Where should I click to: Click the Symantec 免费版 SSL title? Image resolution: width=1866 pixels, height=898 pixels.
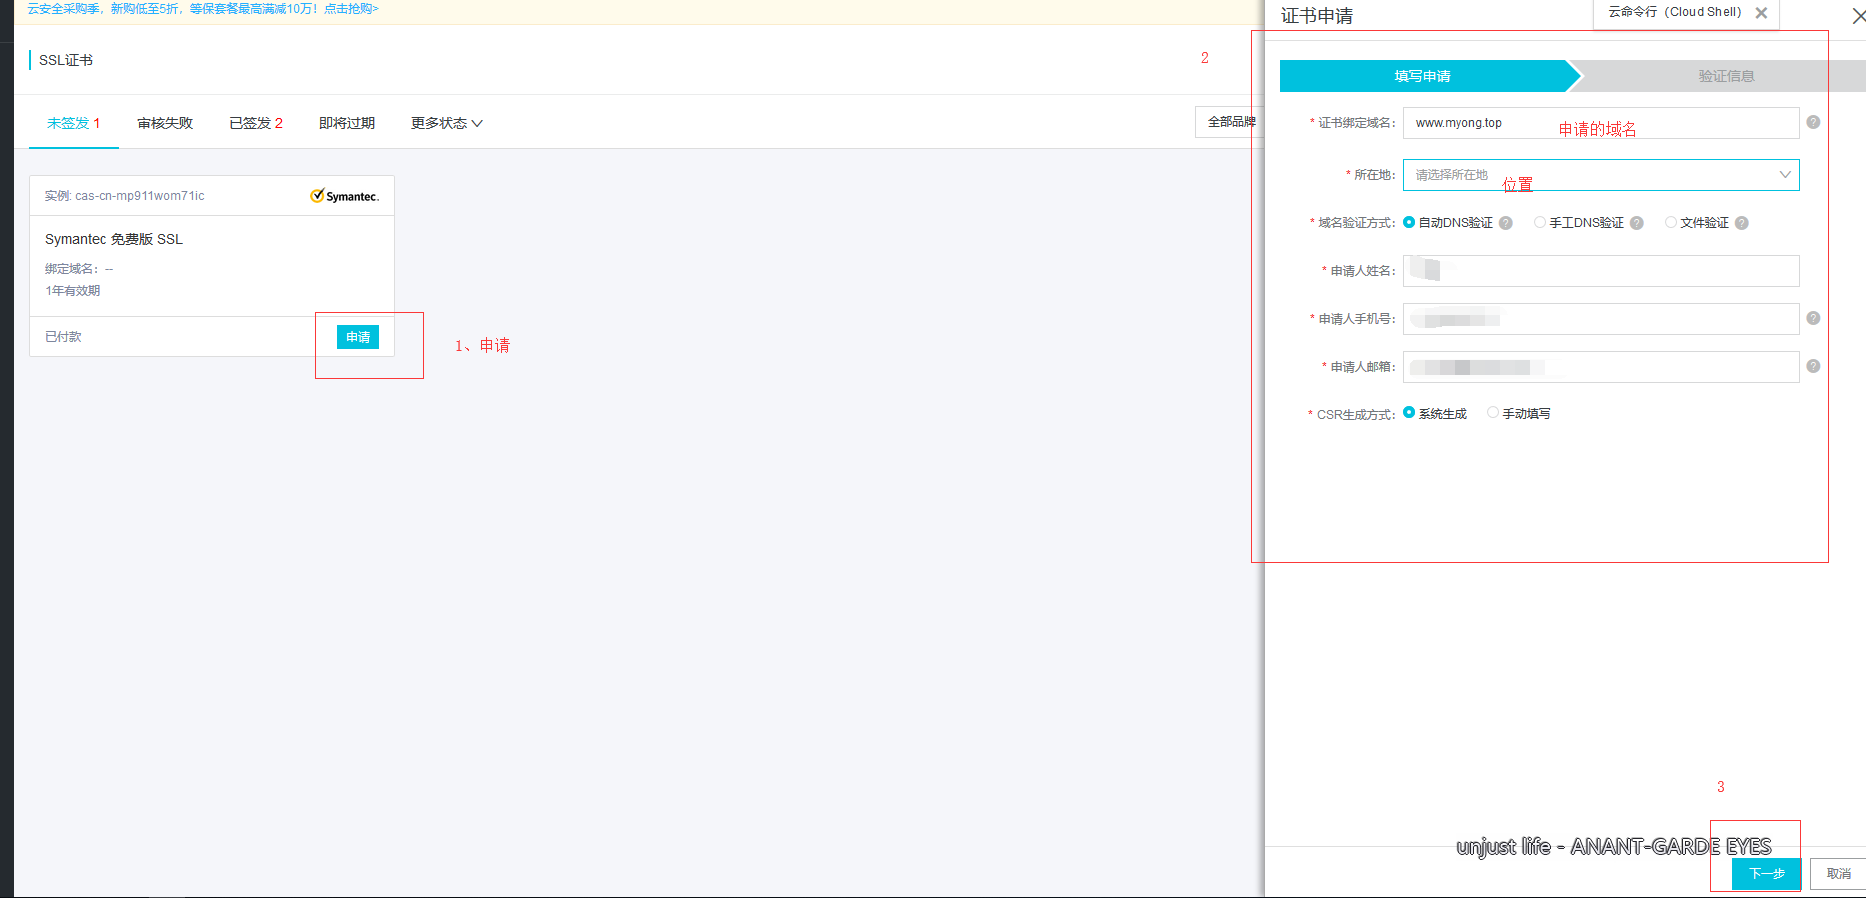coord(114,239)
